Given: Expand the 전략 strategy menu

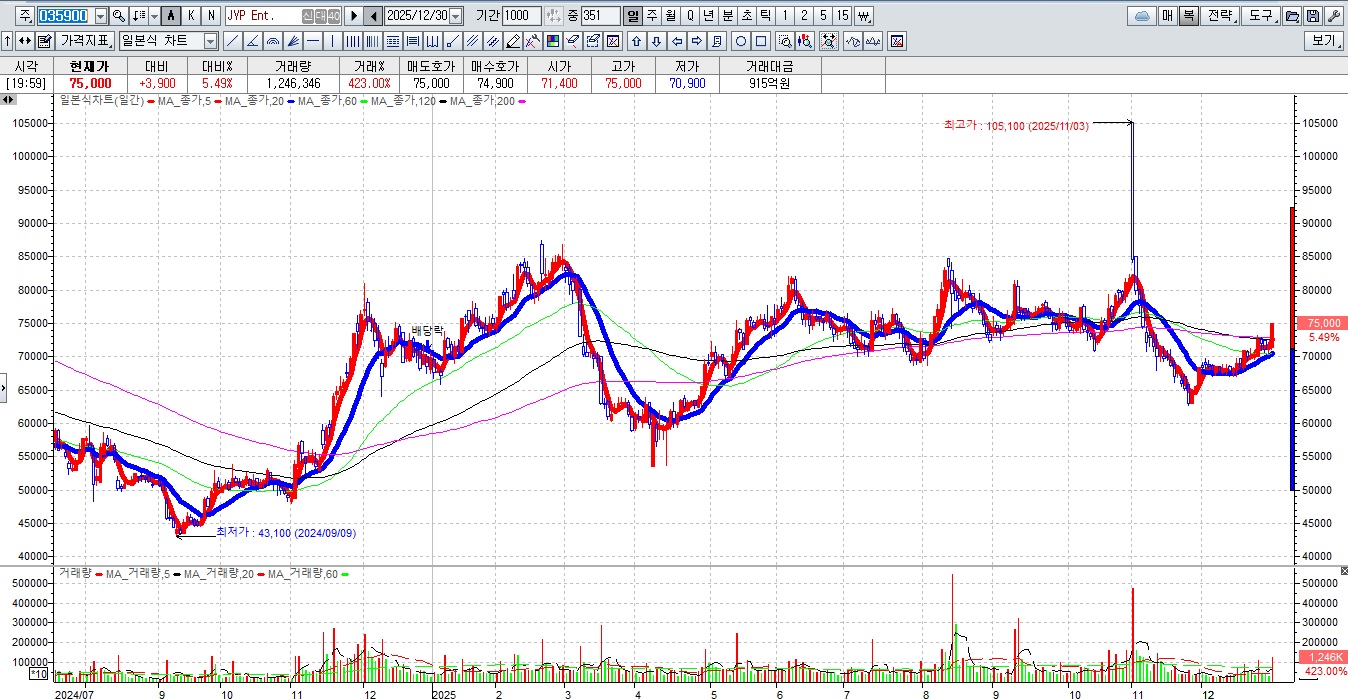Looking at the screenshot, I should (1220, 16).
